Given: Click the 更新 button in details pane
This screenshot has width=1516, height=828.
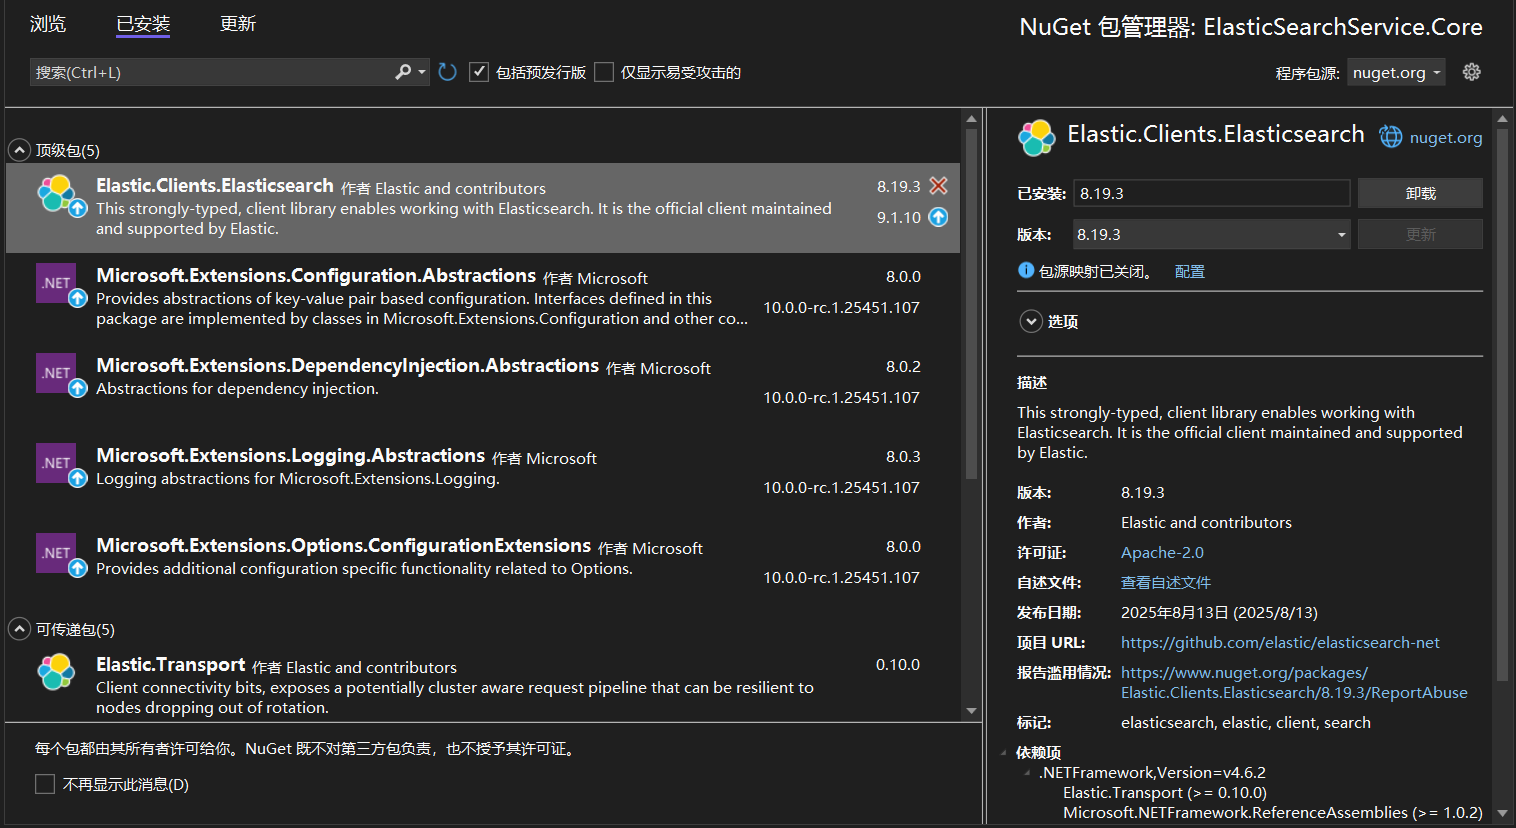Looking at the screenshot, I should click(1420, 234).
